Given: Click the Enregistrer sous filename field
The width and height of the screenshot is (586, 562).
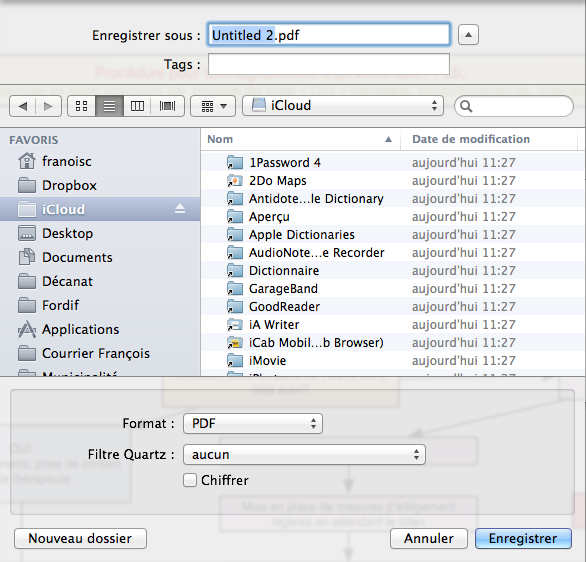Looking at the screenshot, I should [329, 35].
